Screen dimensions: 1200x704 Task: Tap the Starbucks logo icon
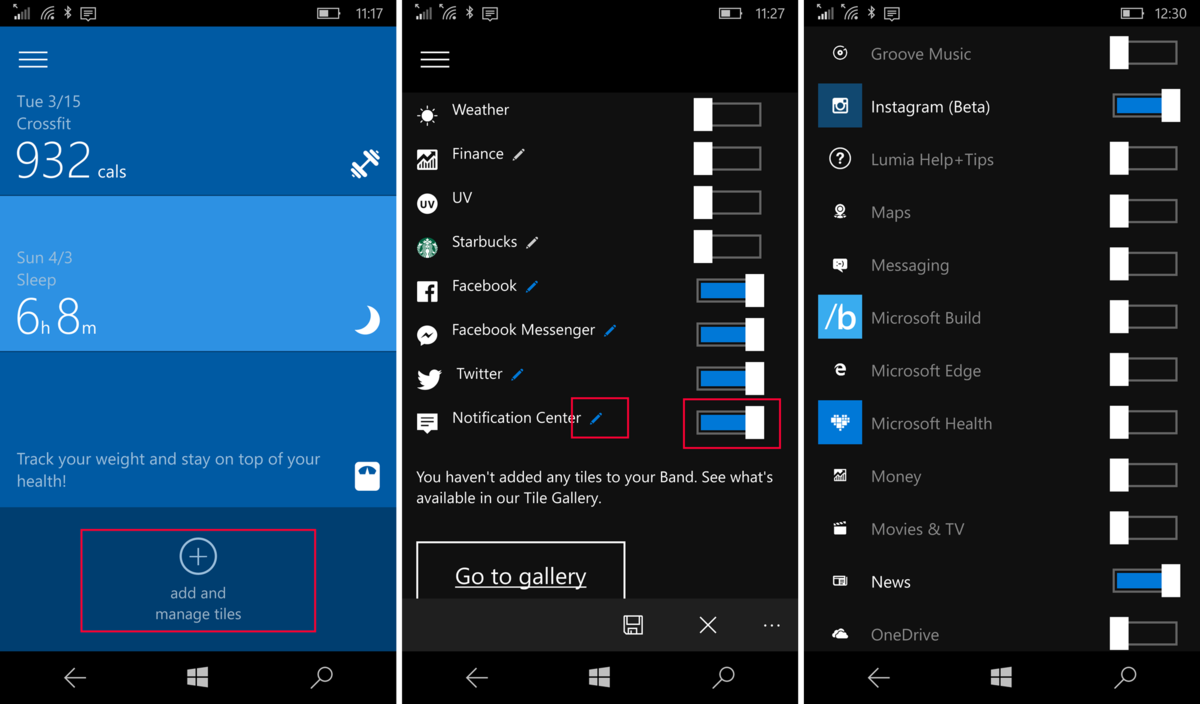coord(427,246)
